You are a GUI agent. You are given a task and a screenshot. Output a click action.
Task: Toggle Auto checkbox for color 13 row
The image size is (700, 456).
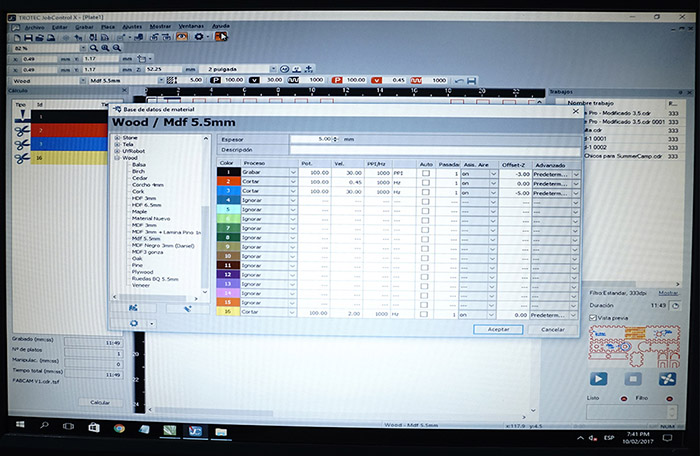point(425,286)
